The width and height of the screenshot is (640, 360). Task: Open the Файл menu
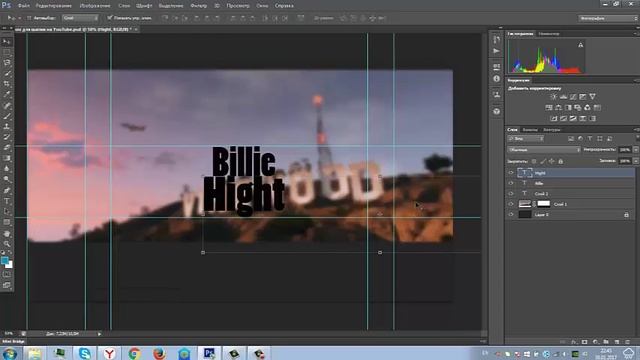pos(23,6)
